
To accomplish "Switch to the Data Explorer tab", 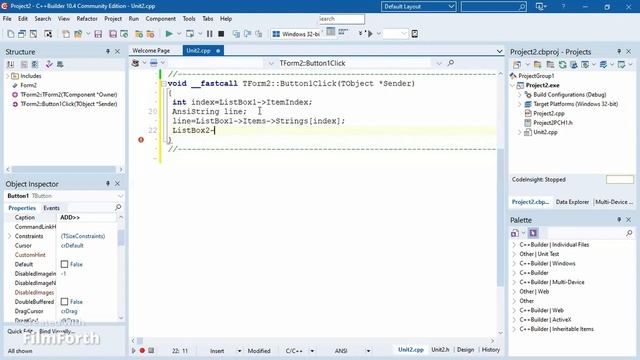I will 572,202.
